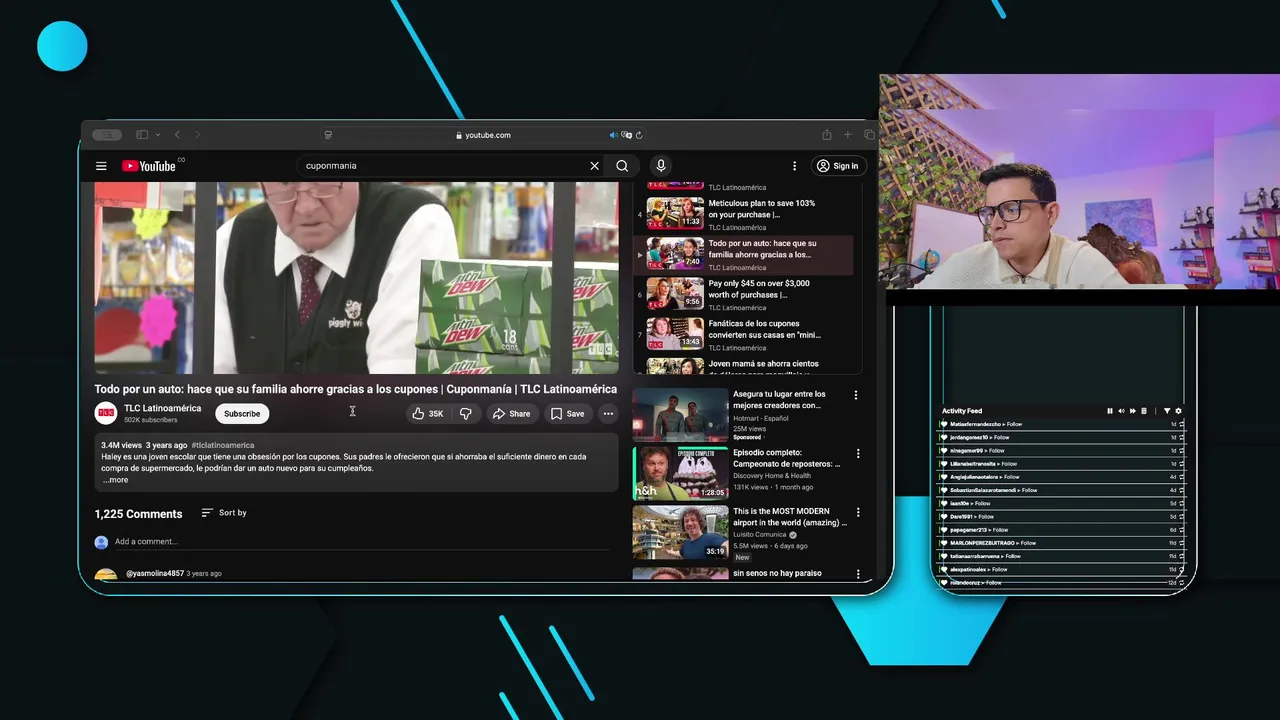Image resolution: width=1280 pixels, height=720 pixels.
Task: Go forward in Safari history
Action: pyautogui.click(x=197, y=135)
